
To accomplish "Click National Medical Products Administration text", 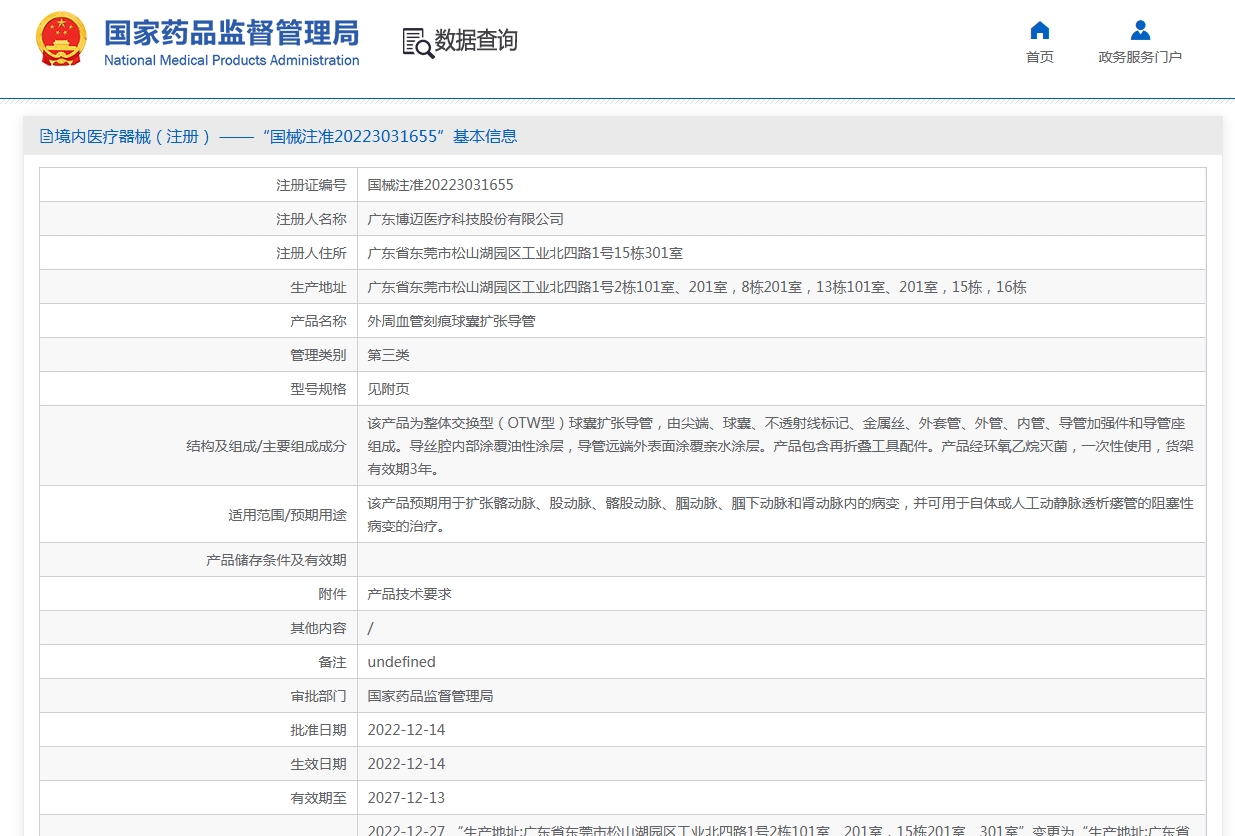I will [231, 60].
